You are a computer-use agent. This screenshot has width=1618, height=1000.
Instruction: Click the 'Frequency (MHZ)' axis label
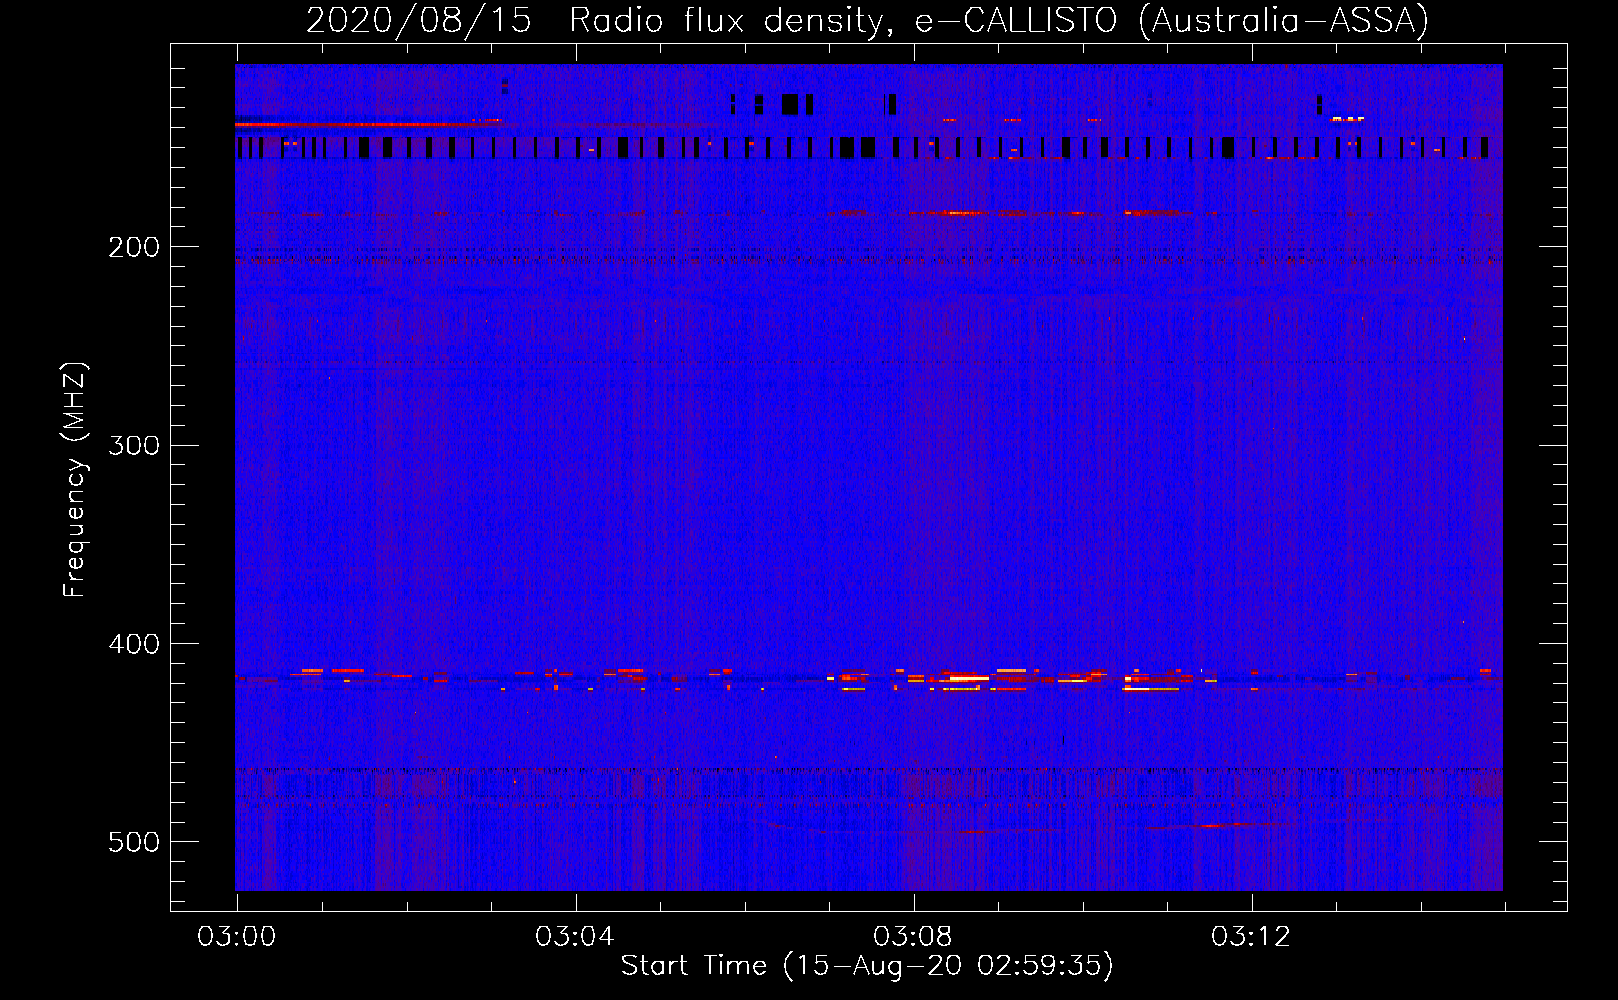click(75, 480)
